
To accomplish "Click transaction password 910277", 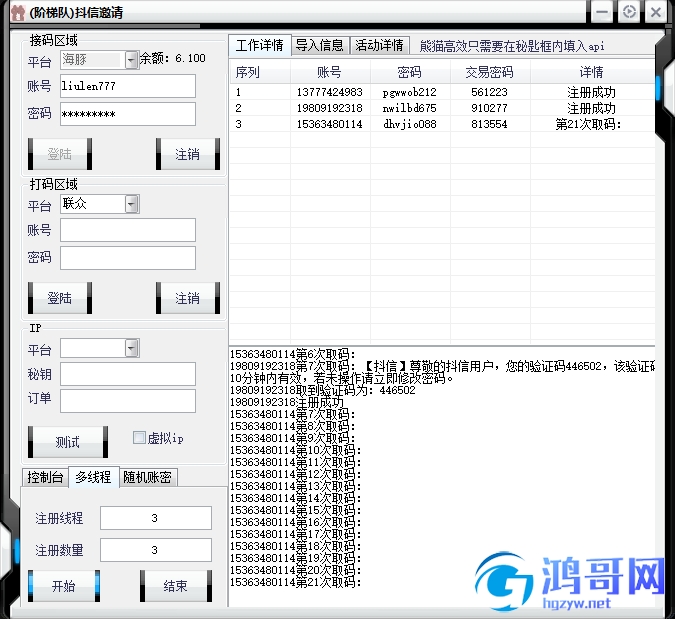I will [x=489, y=108].
